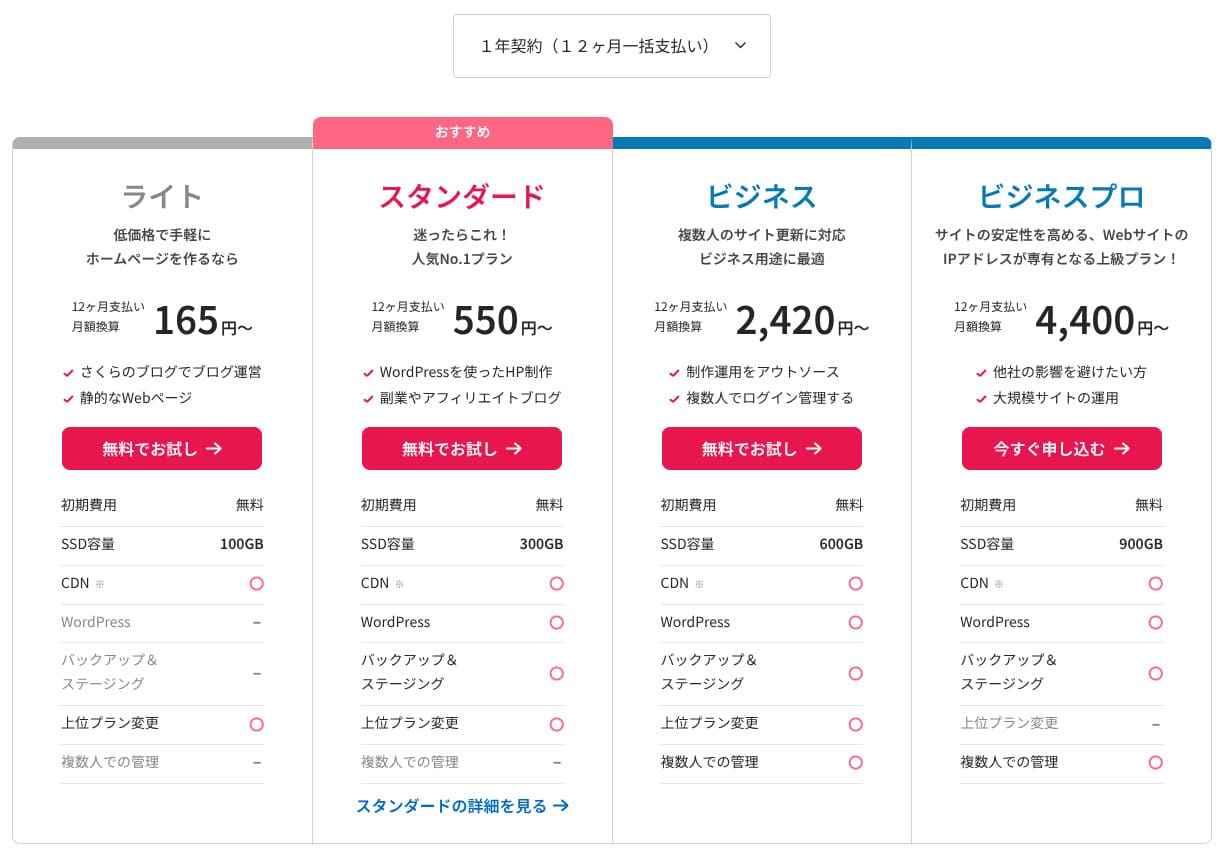The height and width of the screenshot is (857, 1227).
Task: Click ビジネス plan 無料でお試し button
Action: point(762,449)
